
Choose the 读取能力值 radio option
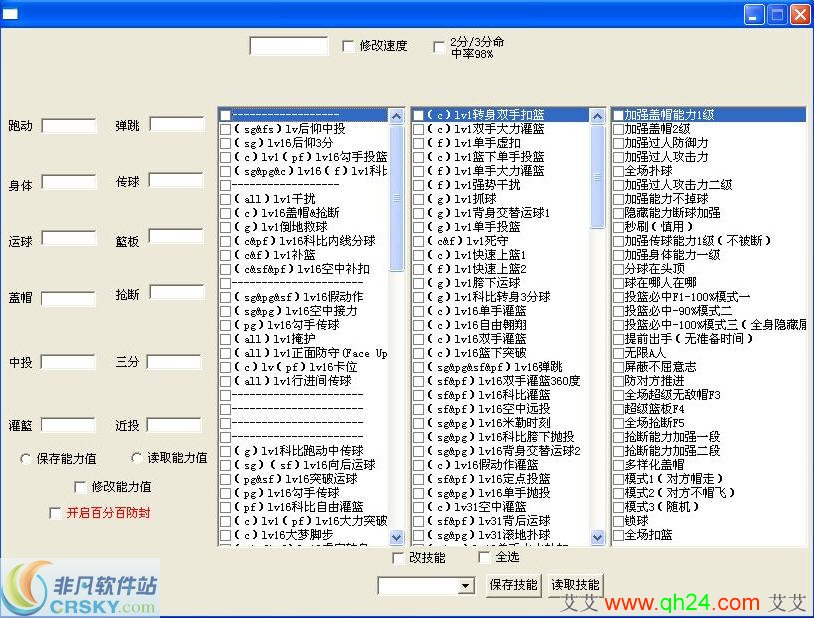(x=137, y=458)
